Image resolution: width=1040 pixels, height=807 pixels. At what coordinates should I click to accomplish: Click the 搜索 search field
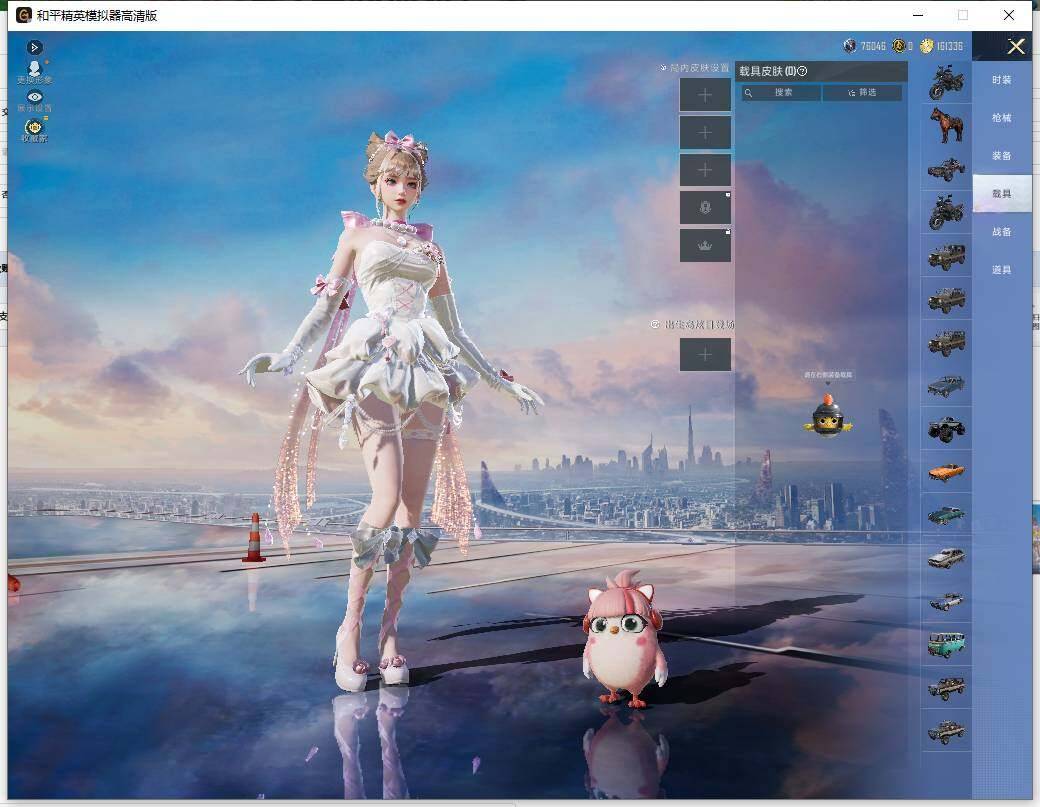click(781, 93)
